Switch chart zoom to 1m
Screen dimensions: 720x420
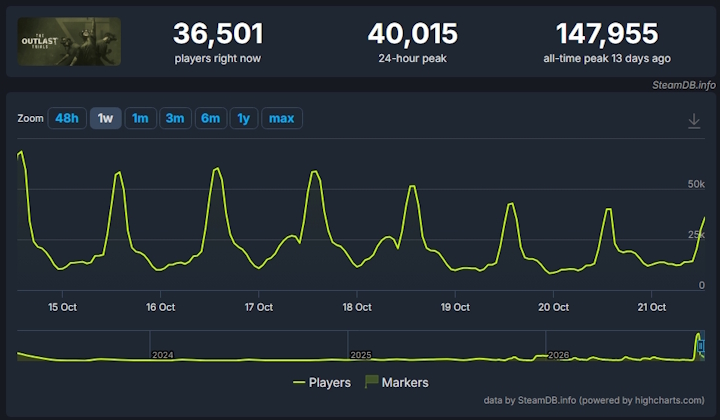pyautogui.click(x=141, y=118)
